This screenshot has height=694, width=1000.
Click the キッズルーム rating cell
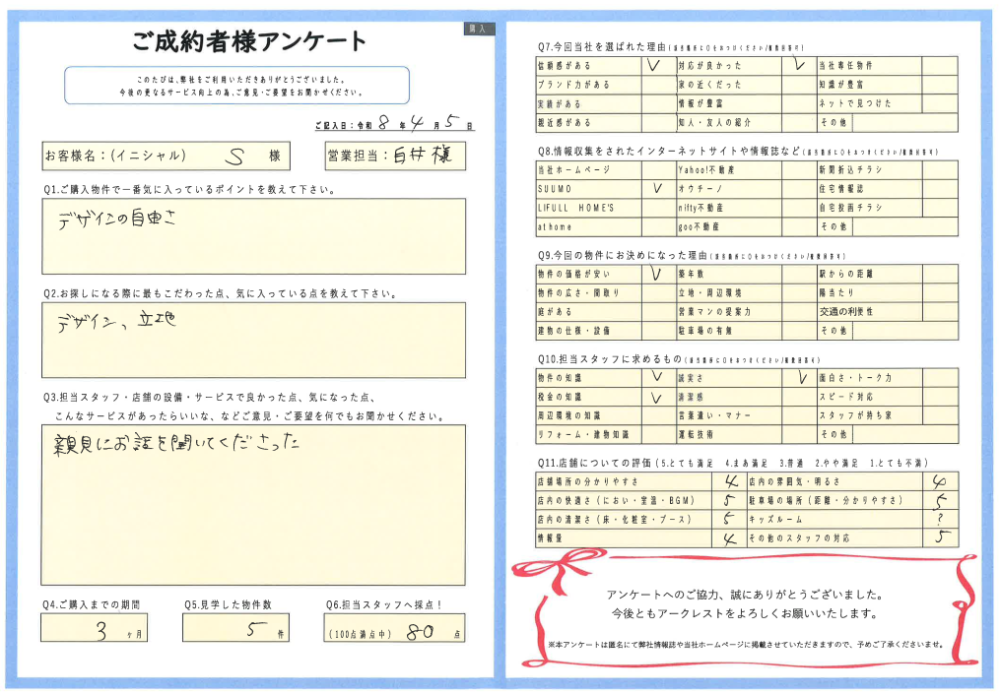point(939,519)
